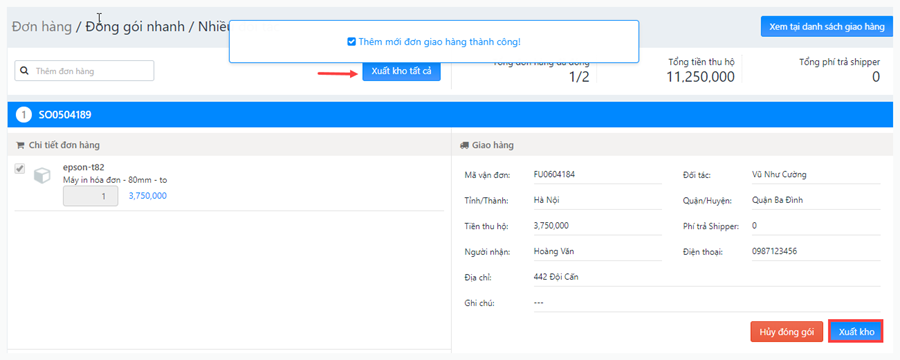Screen dimensions: 900x360
Task: Click the epson-t82 product box icon
Action: click(x=42, y=176)
